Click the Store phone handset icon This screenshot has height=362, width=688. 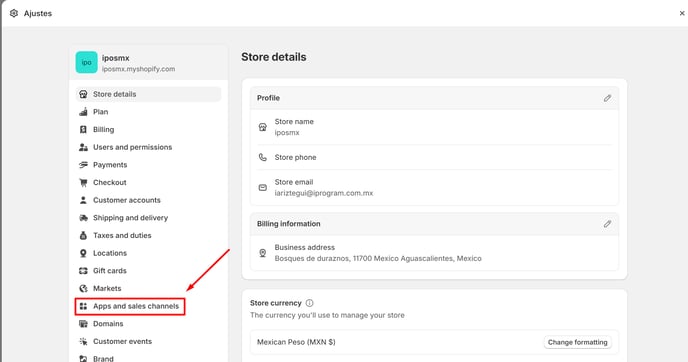tap(262, 157)
